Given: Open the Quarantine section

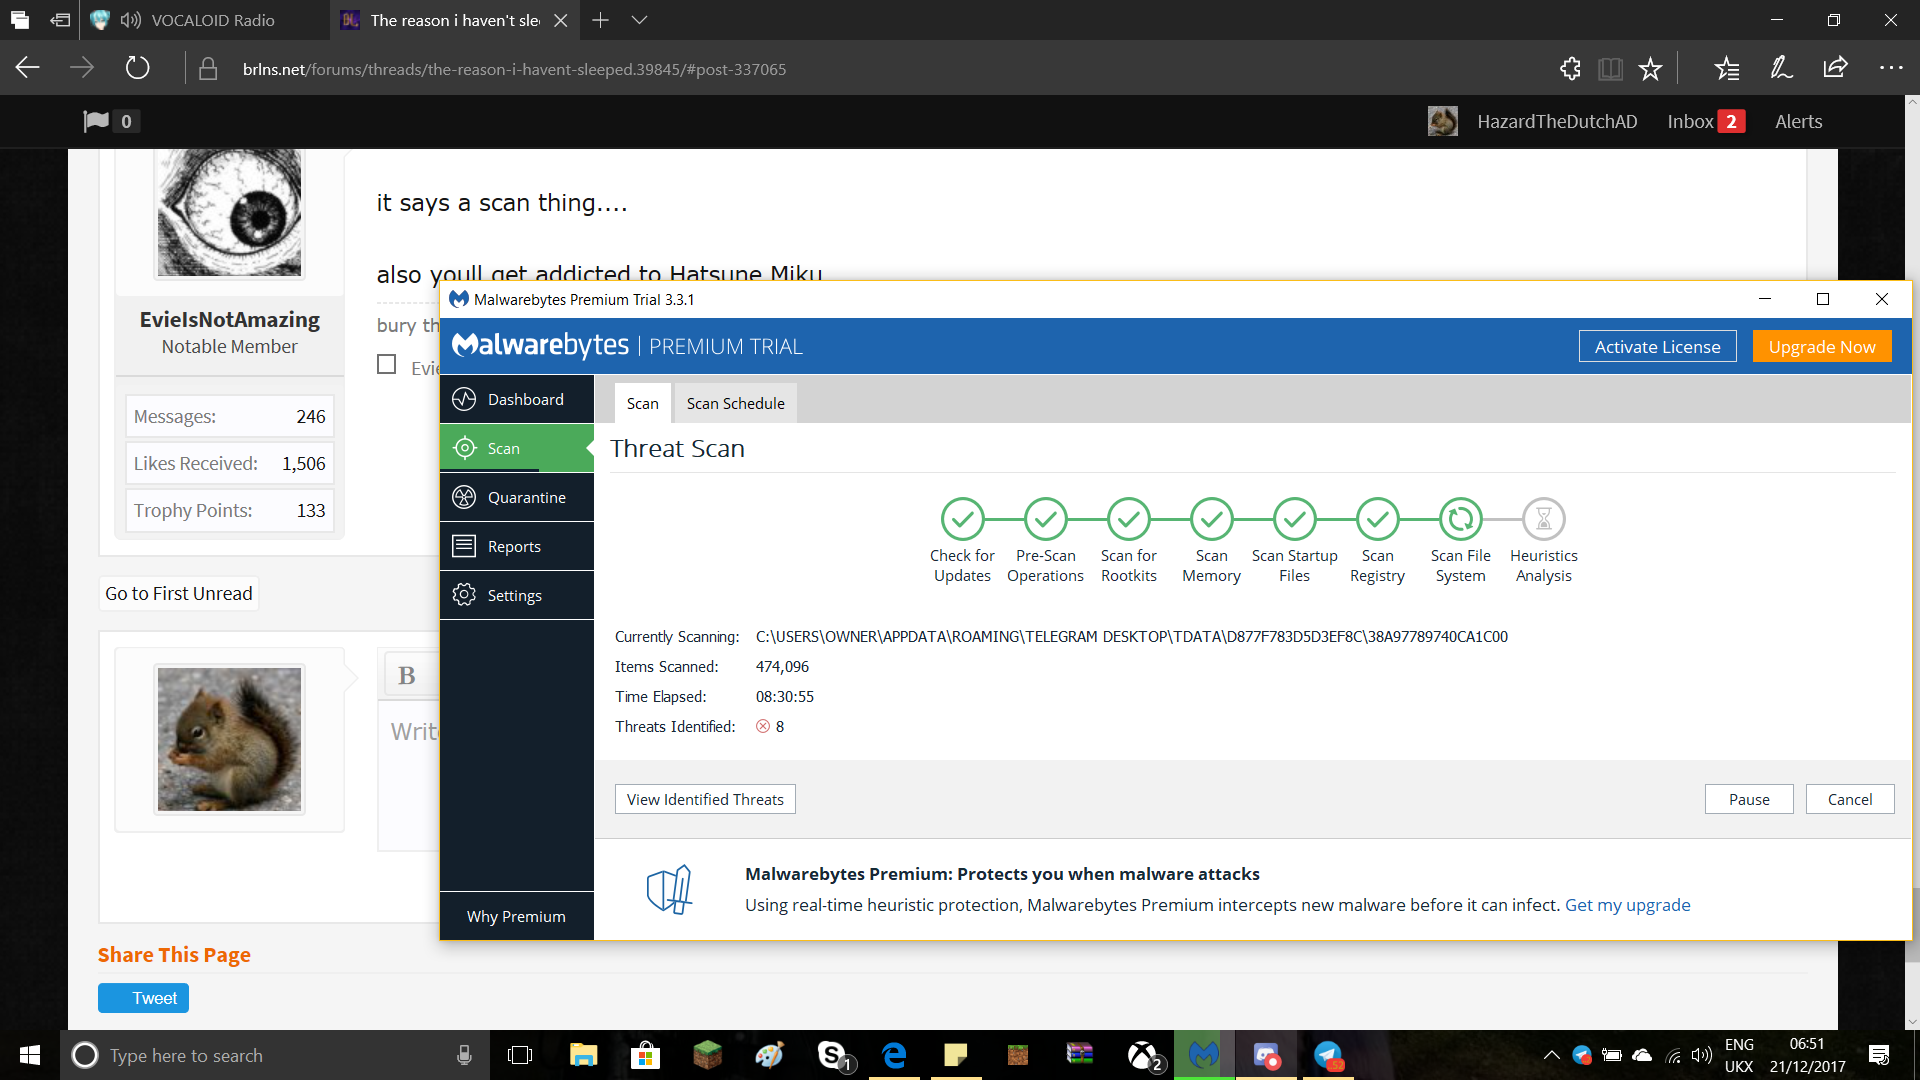Looking at the screenshot, I should click(517, 497).
